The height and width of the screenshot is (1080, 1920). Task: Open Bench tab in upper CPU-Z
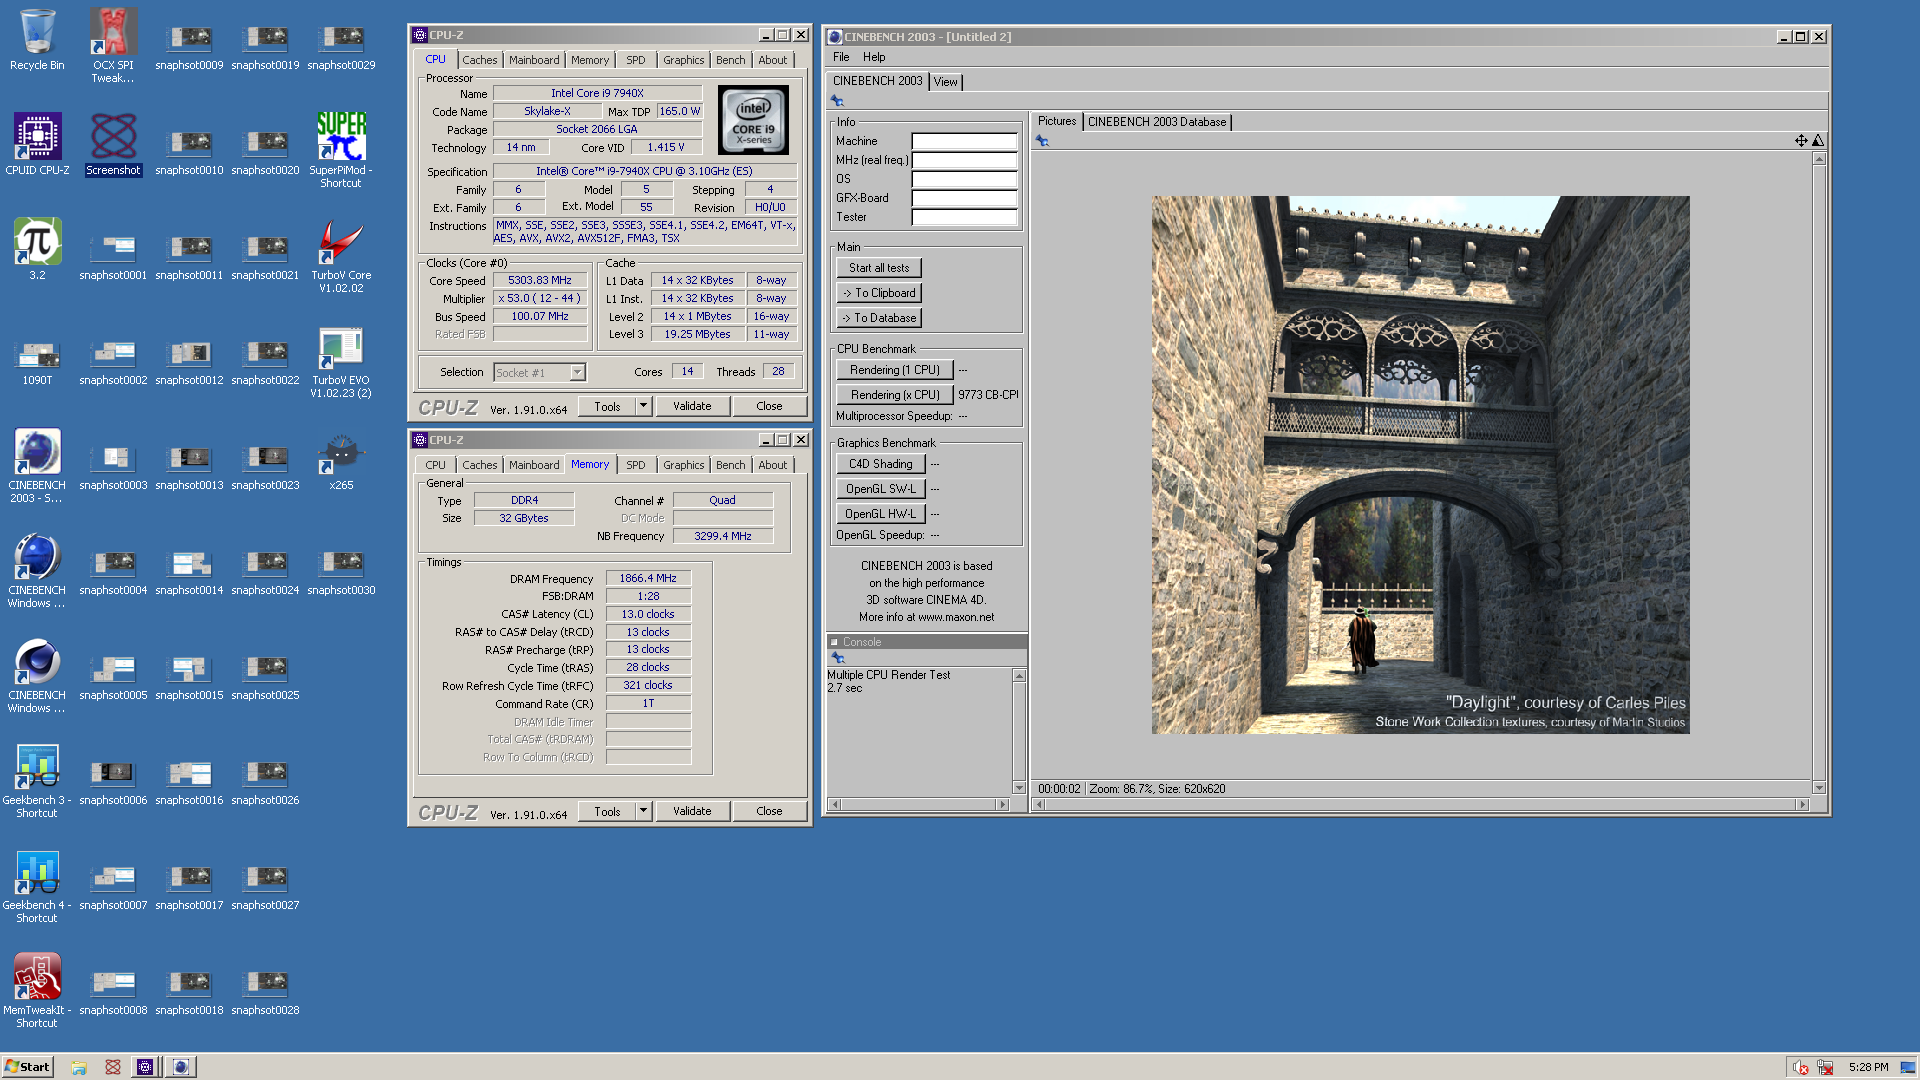(730, 60)
